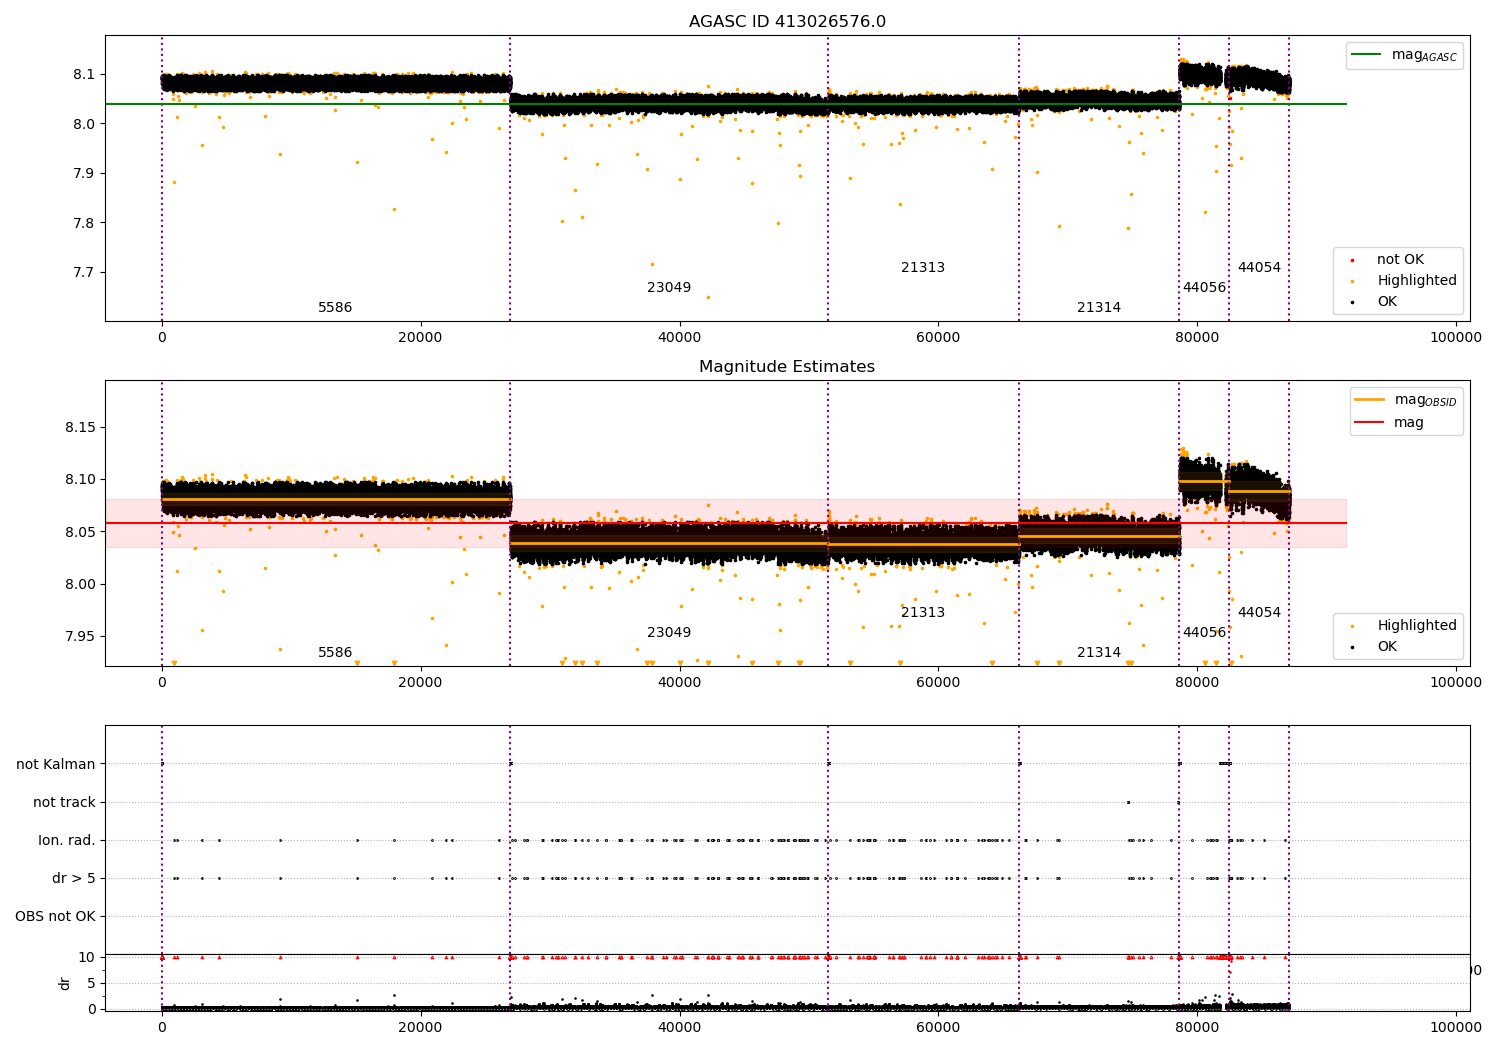Click the 8.1 y-axis tick label
This screenshot has width=1500, height=1050.
coord(83,75)
